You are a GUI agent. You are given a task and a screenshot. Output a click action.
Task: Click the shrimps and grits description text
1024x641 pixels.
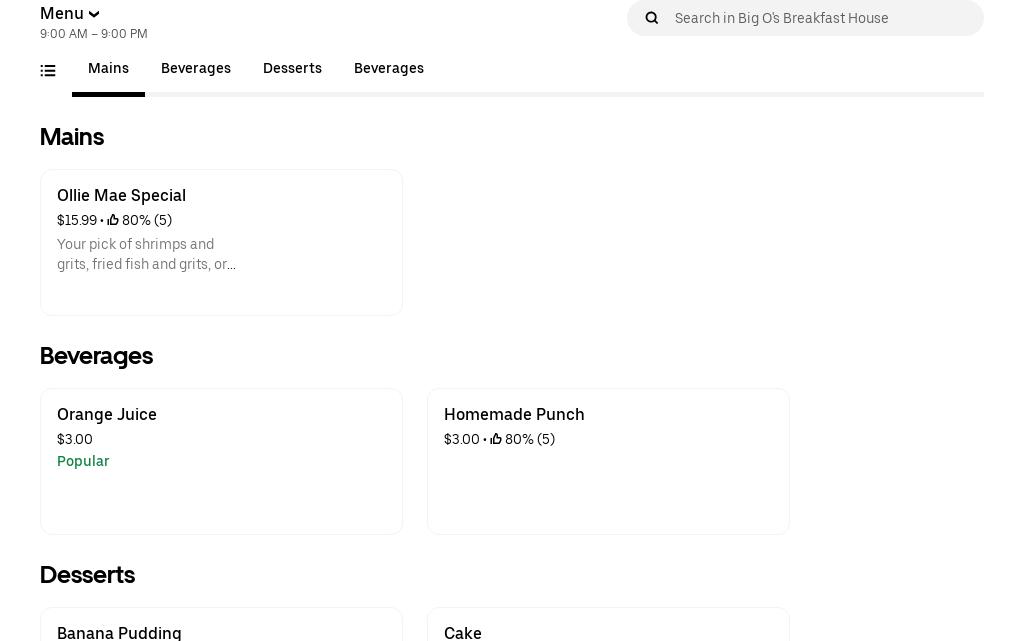point(147,255)
